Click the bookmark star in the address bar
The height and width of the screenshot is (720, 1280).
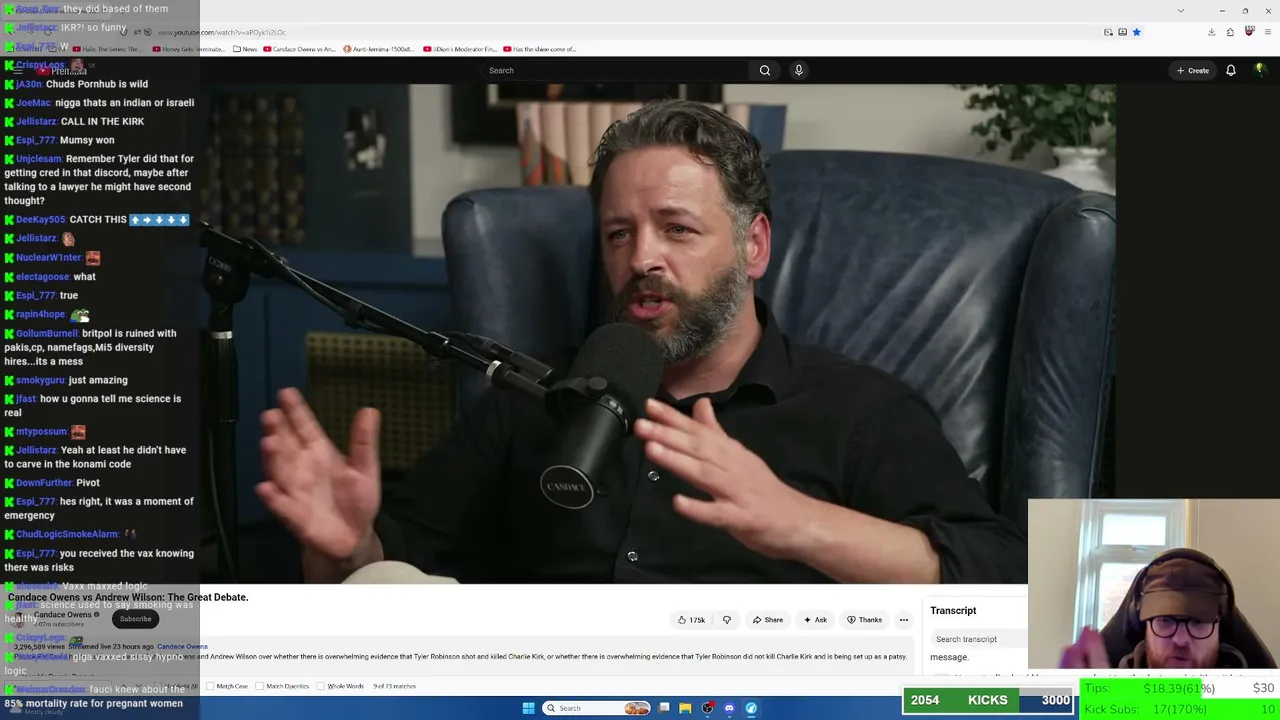tap(1137, 32)
